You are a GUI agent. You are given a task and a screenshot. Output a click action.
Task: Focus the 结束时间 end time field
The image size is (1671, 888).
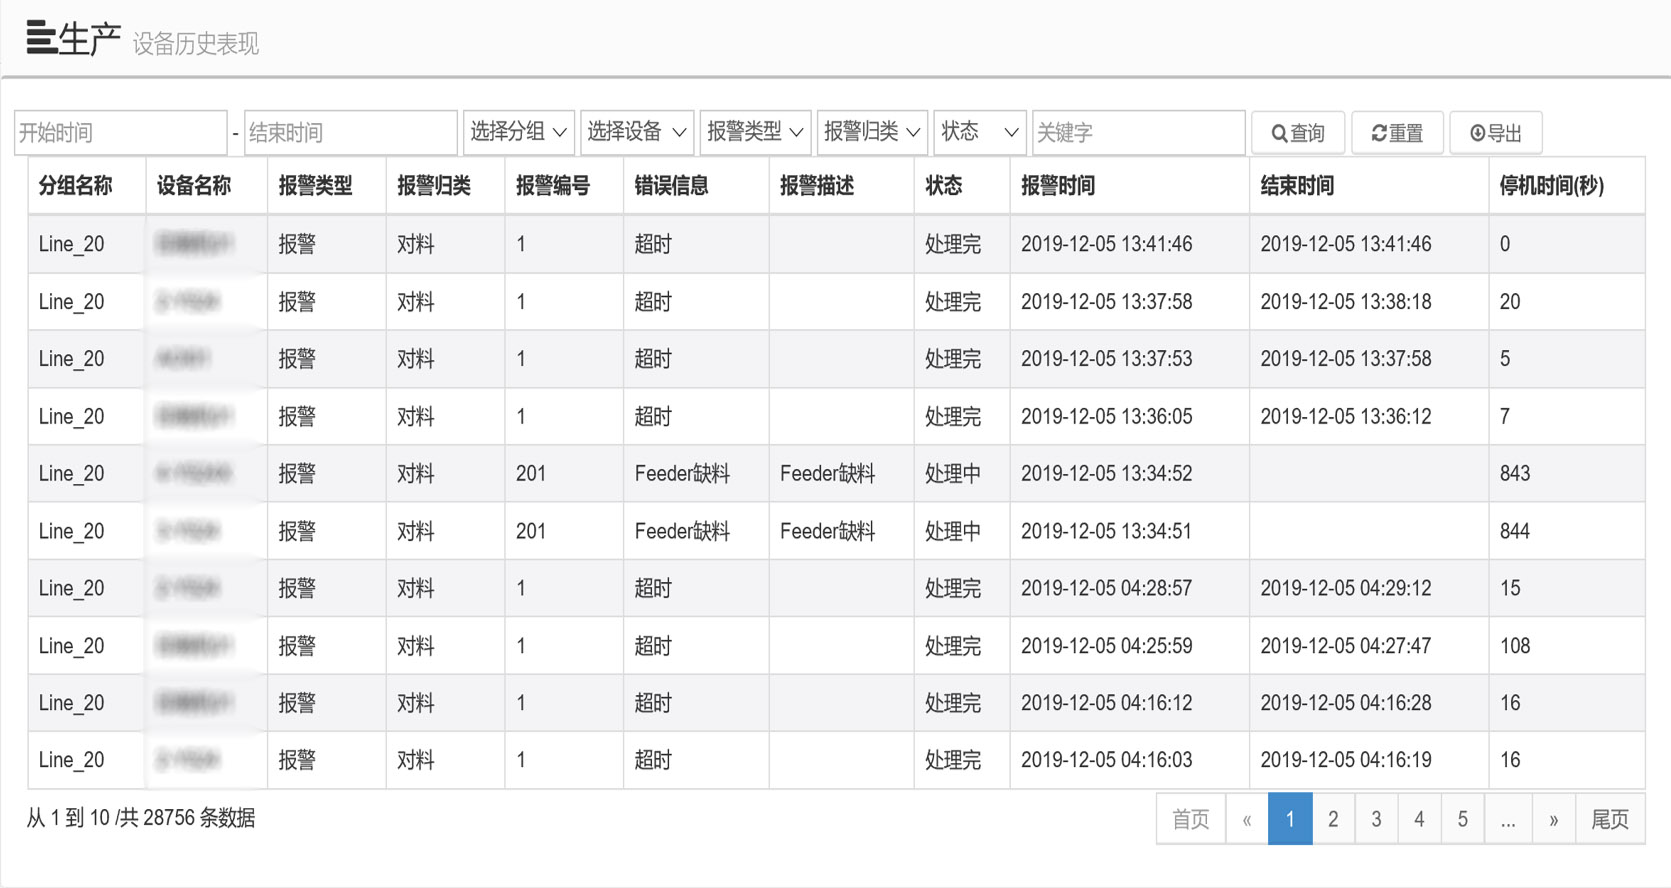click(x=350, y=133)
